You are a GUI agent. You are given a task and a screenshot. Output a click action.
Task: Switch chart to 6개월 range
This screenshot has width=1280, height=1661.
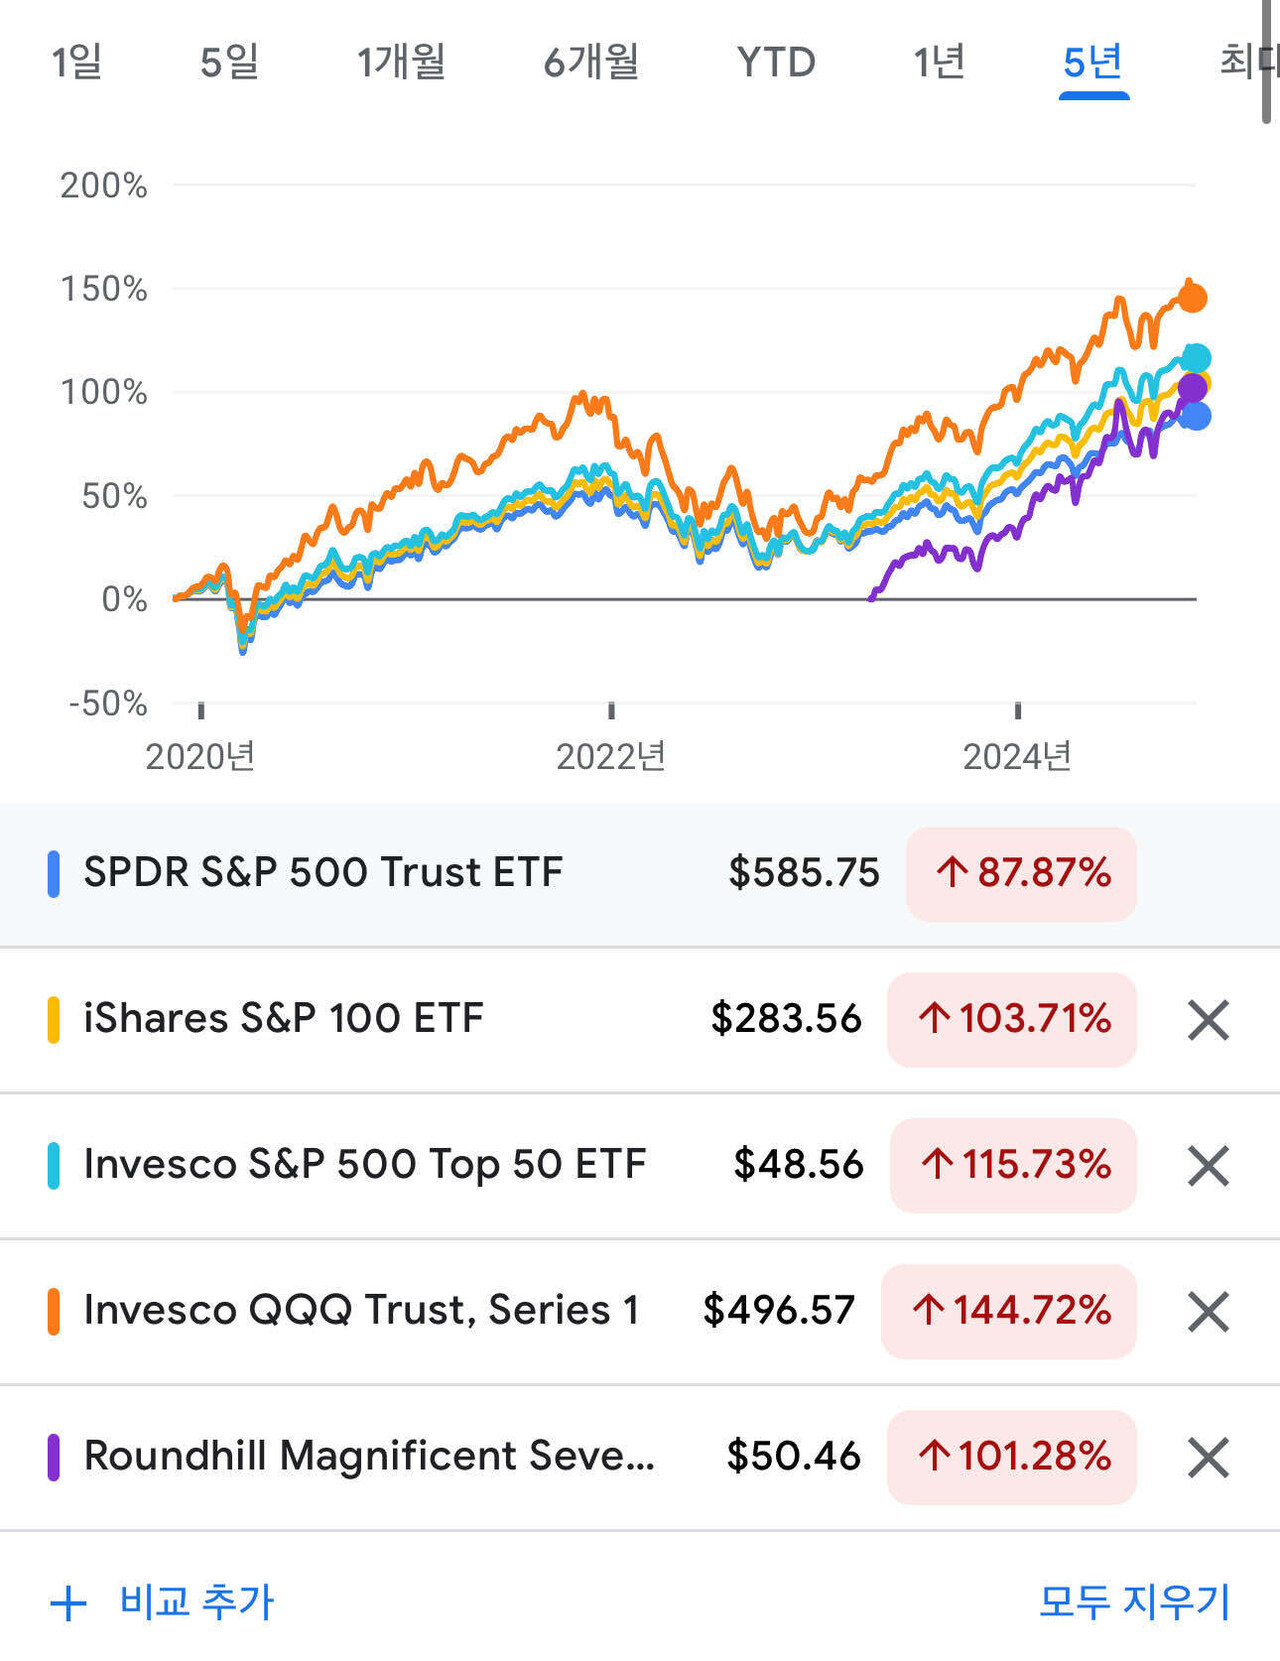(x=591, y=62)
